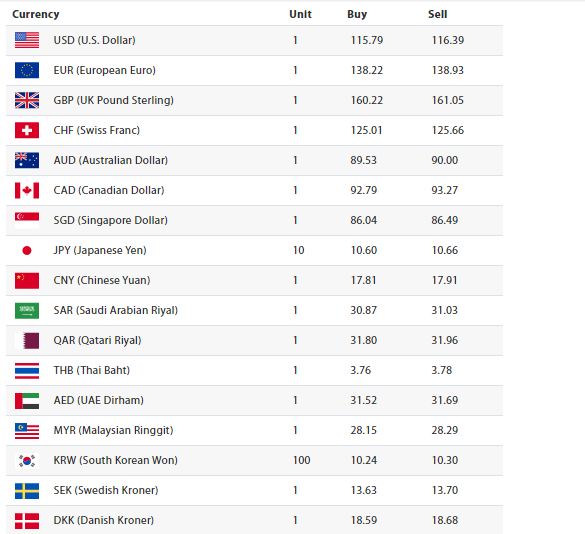Click the Swiss flag icon

coord(27,130)
